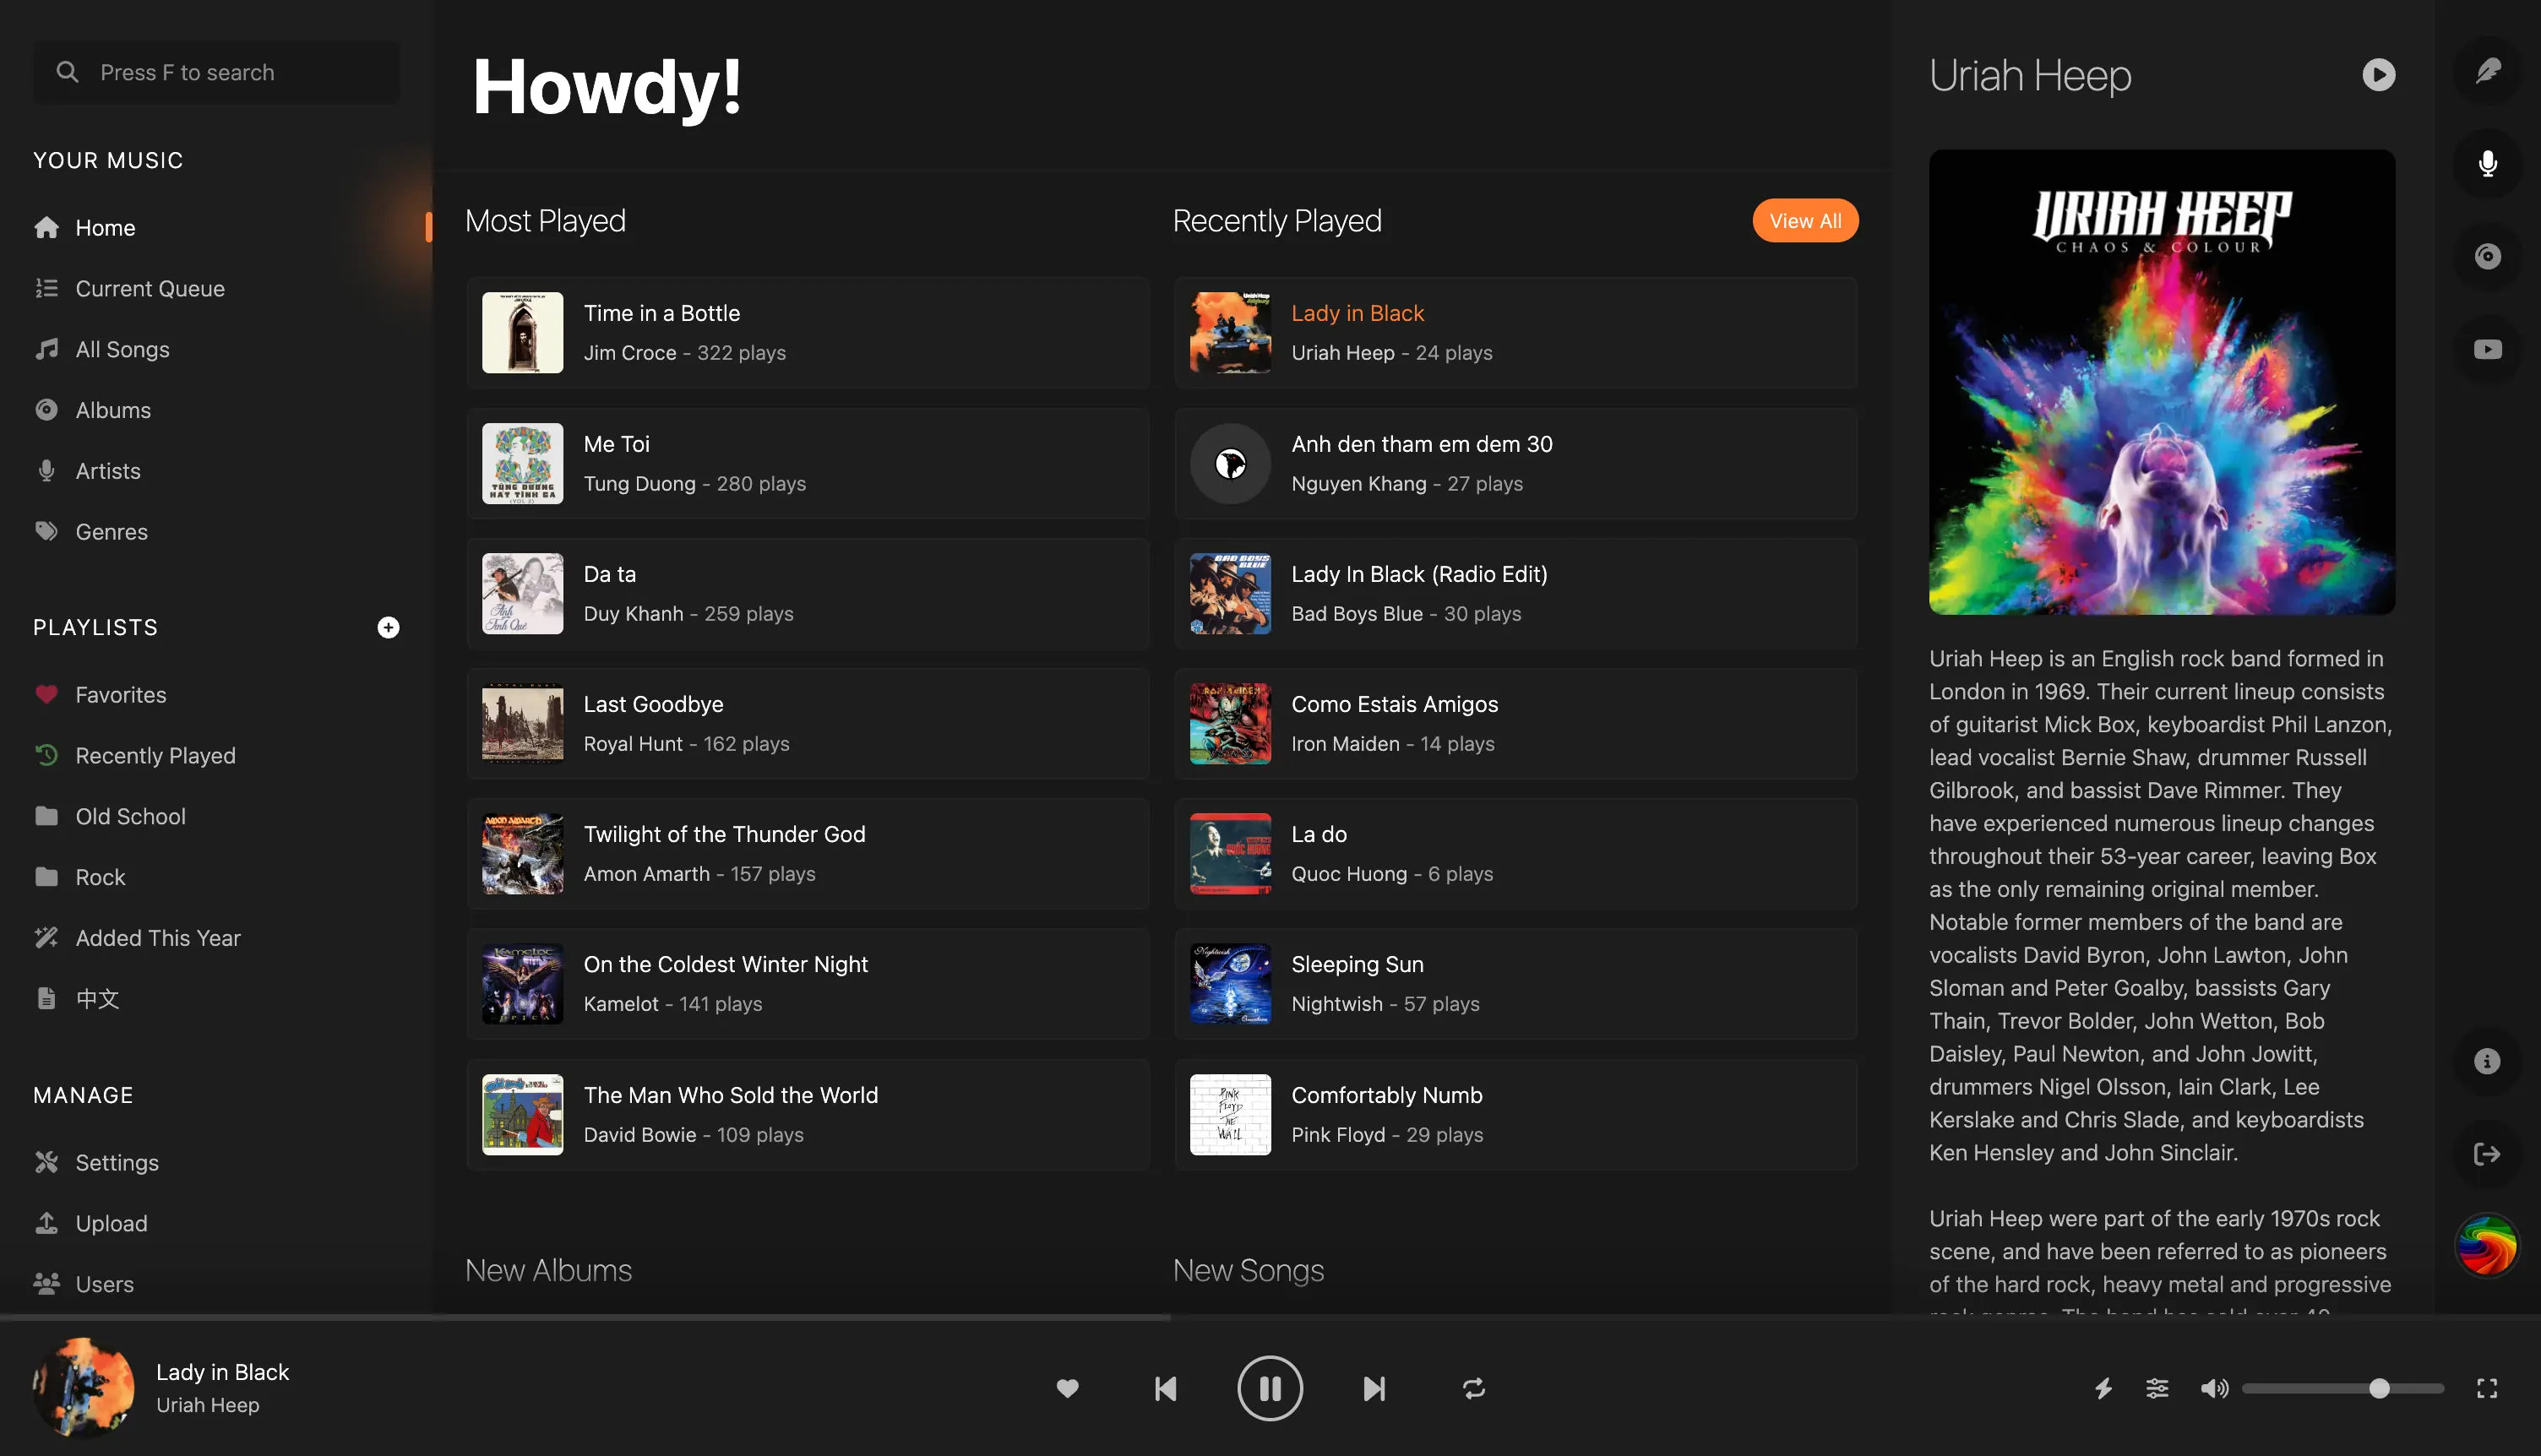Click View All for Recently Played

(x=1804, y=221)
